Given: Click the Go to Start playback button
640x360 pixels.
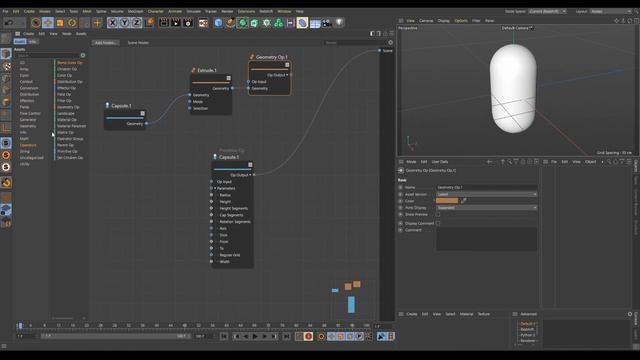Looking at the screenshot, I should coord(224,336).
